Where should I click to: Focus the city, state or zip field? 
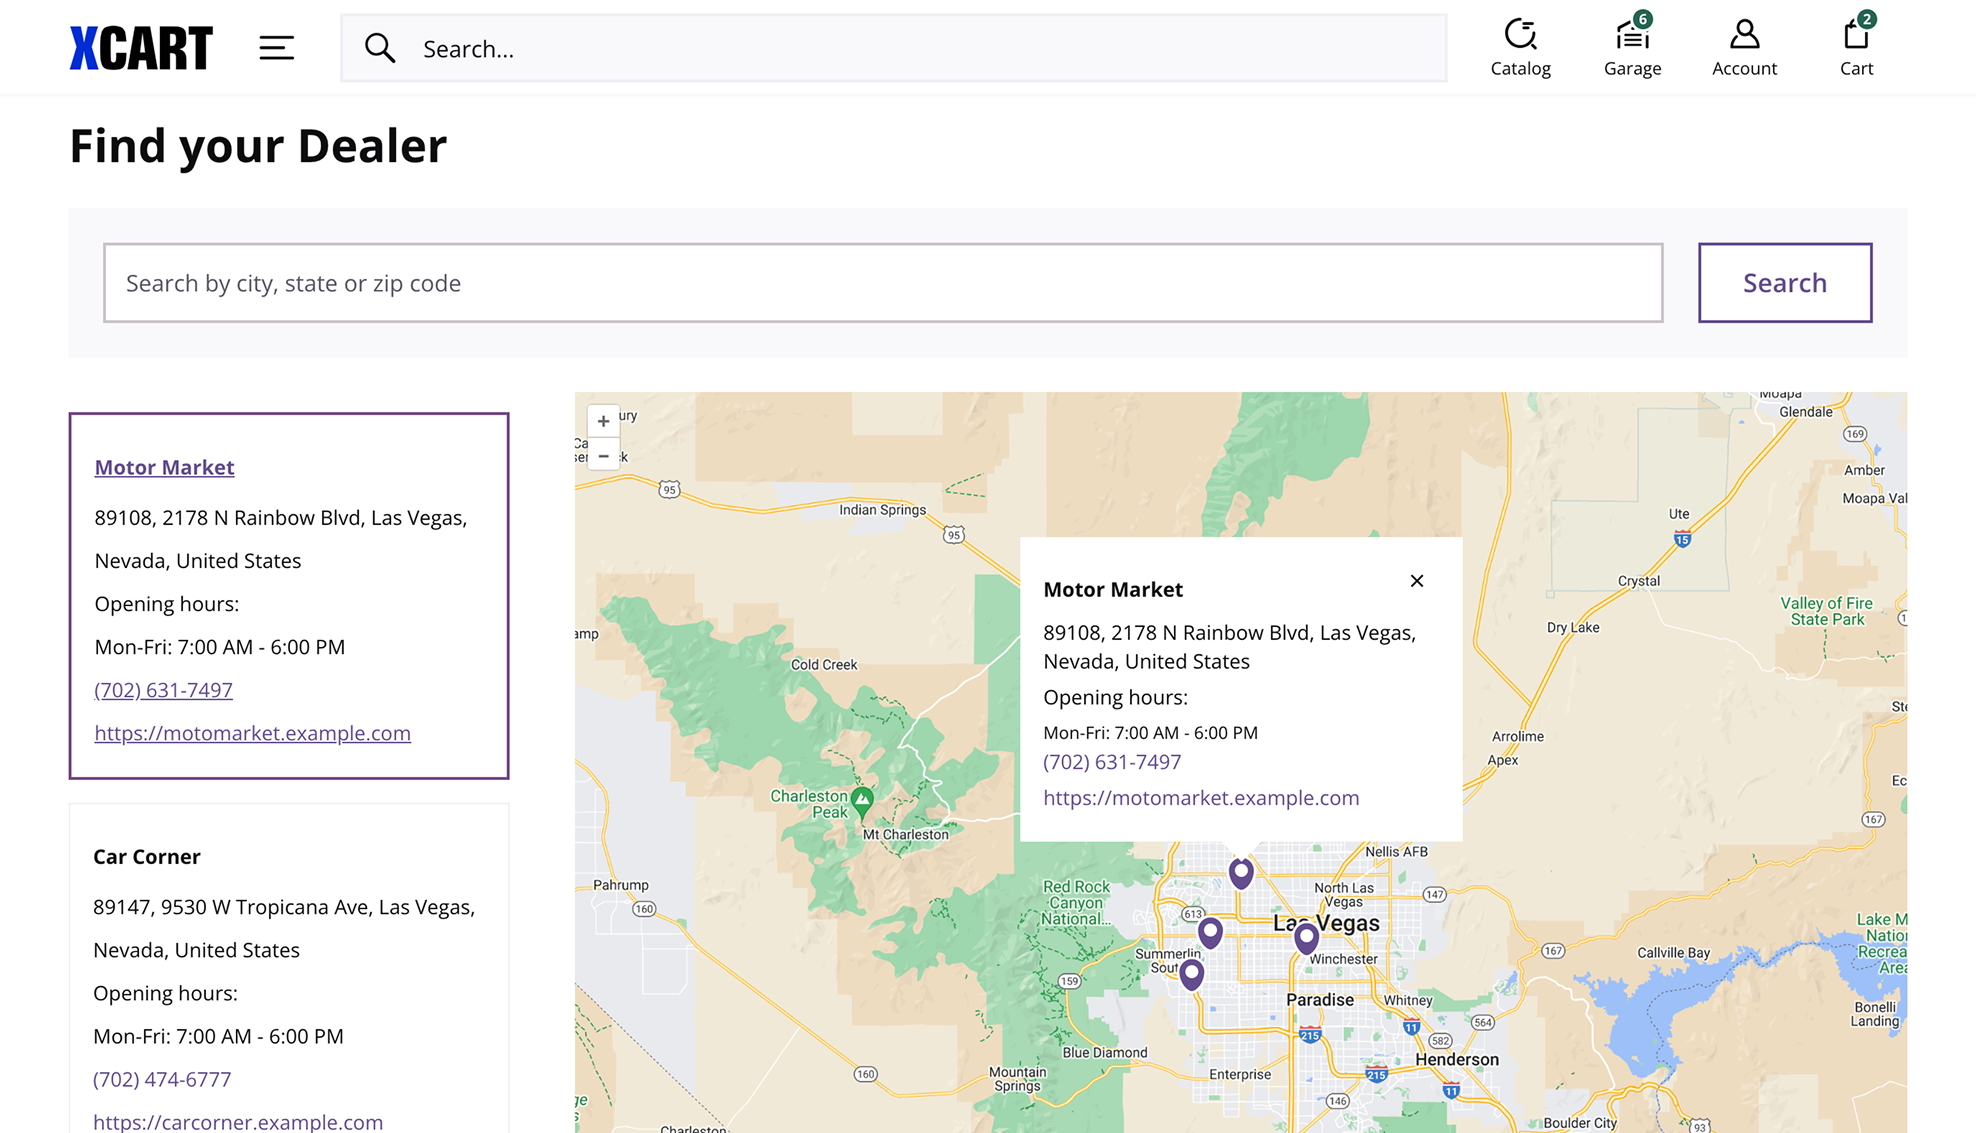(882, 283)
